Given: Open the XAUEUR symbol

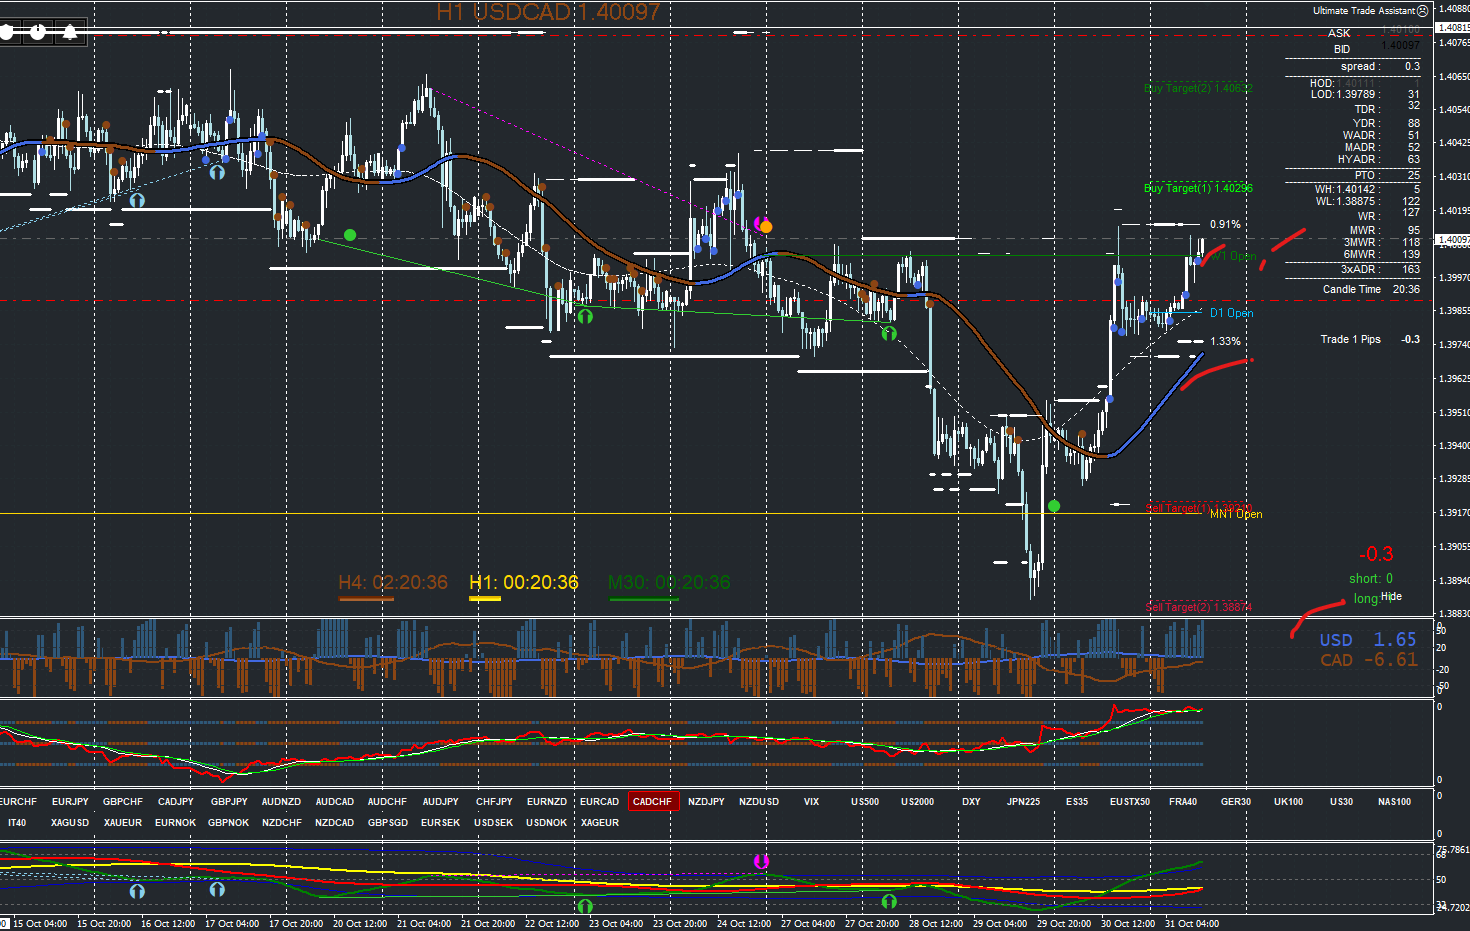Looking at the screenshot, I should [123, 823].
